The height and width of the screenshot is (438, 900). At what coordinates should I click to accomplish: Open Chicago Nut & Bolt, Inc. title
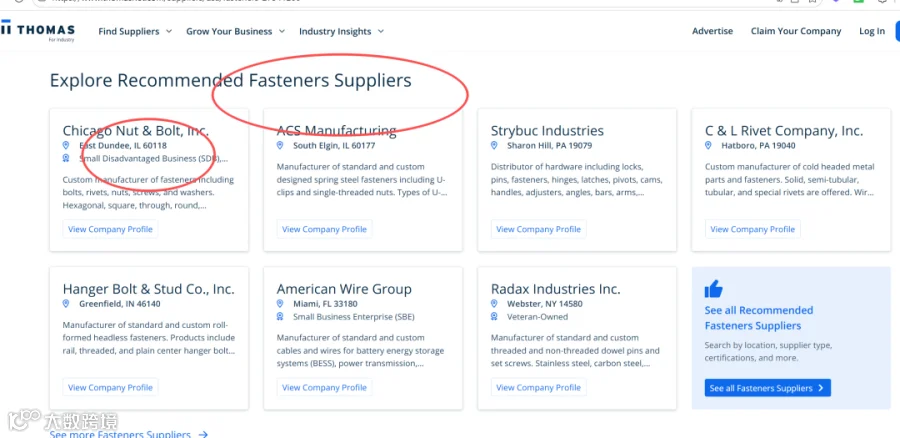[135, 131]
